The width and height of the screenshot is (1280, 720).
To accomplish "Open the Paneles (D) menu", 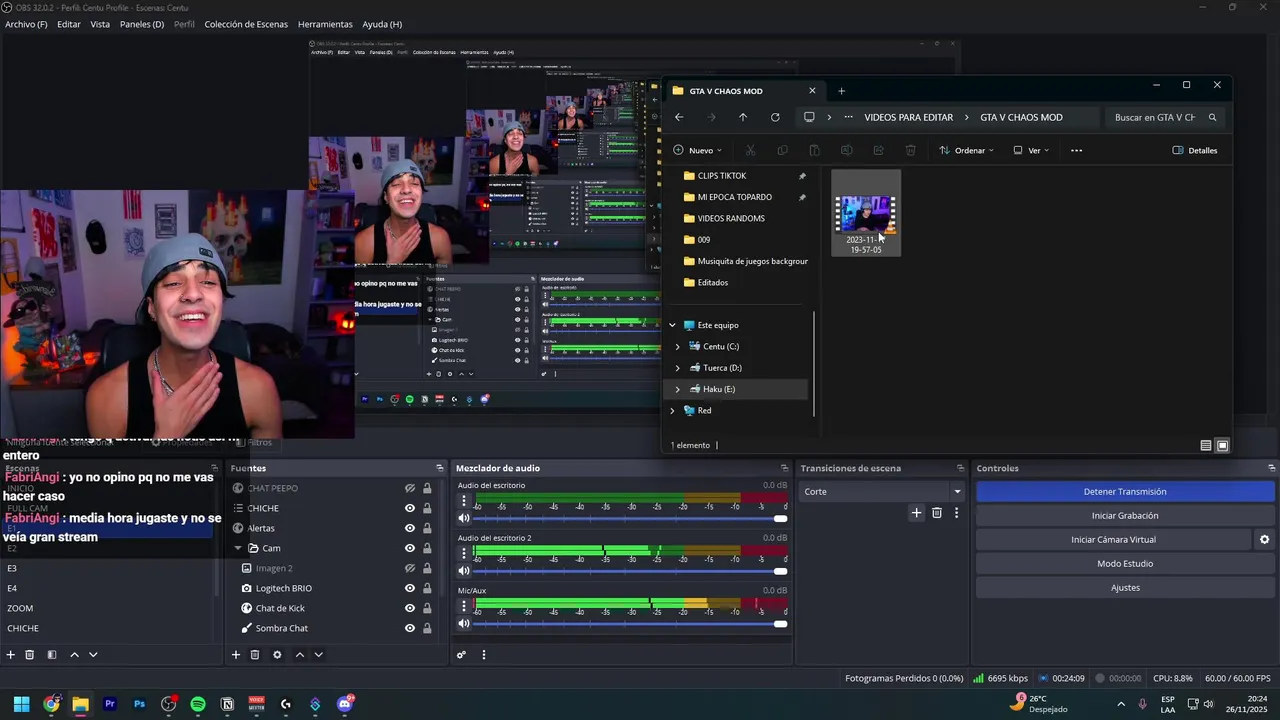I will click(142, 24).
